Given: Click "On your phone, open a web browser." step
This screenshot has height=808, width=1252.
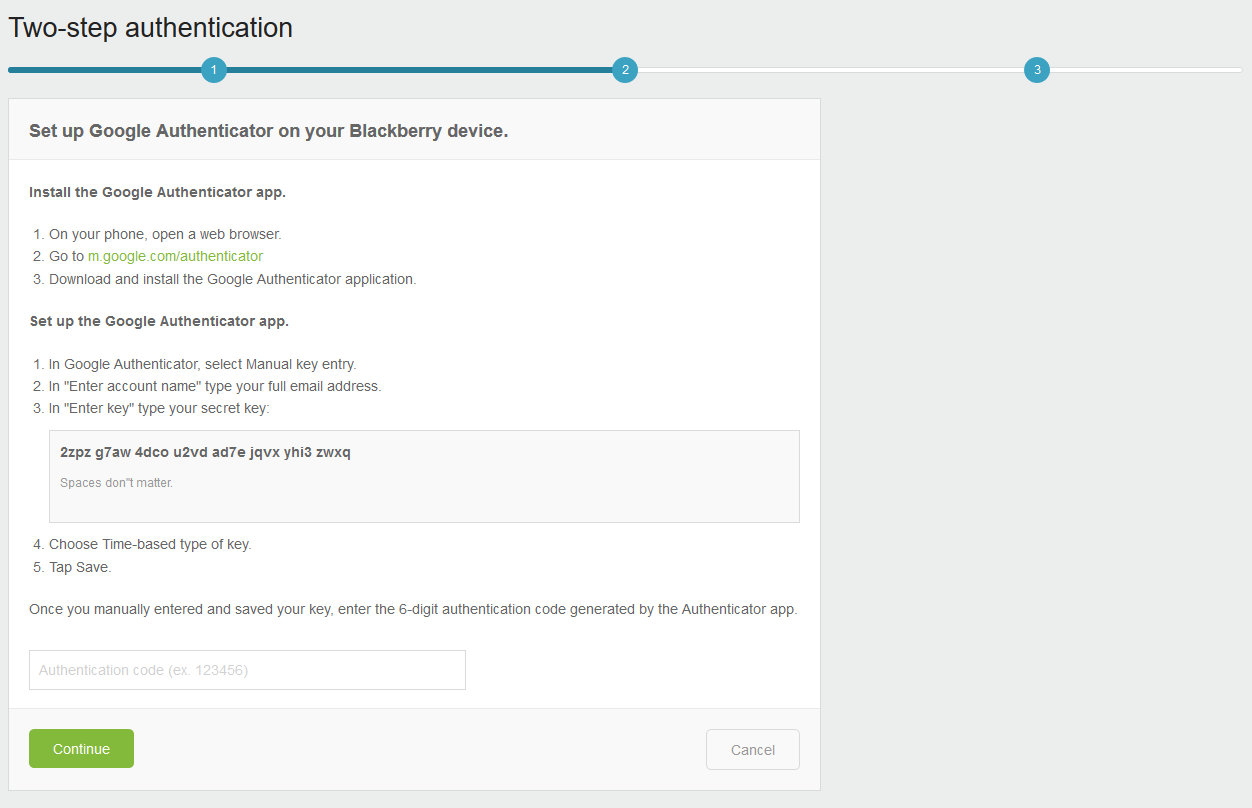Looking at the screenshot, I should pos(165,234).
